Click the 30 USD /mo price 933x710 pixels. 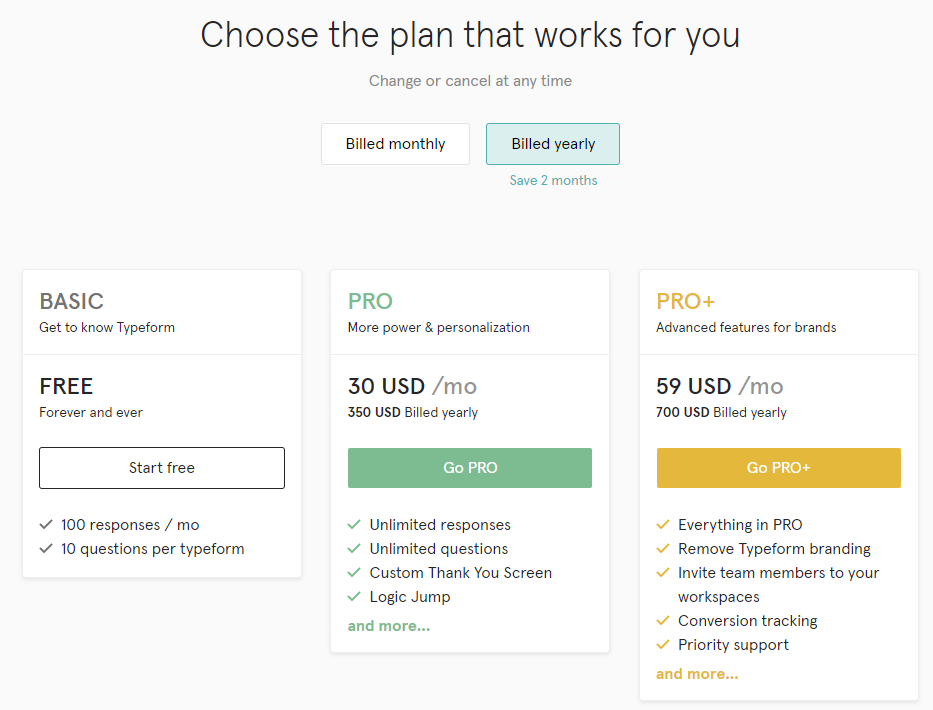tap(412, 386)
